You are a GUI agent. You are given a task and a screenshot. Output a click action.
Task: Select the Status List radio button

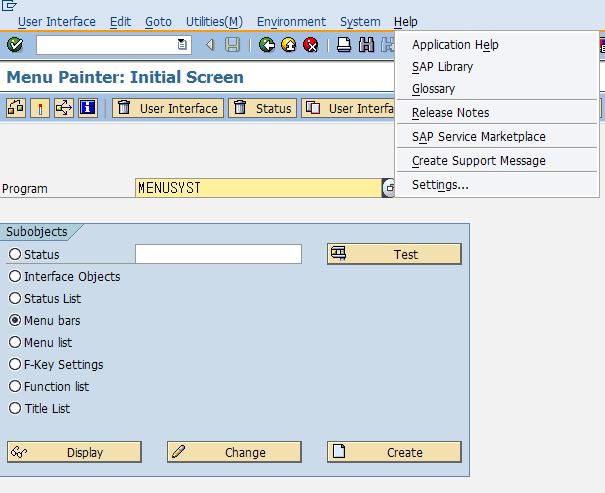[x=15, y=298]
